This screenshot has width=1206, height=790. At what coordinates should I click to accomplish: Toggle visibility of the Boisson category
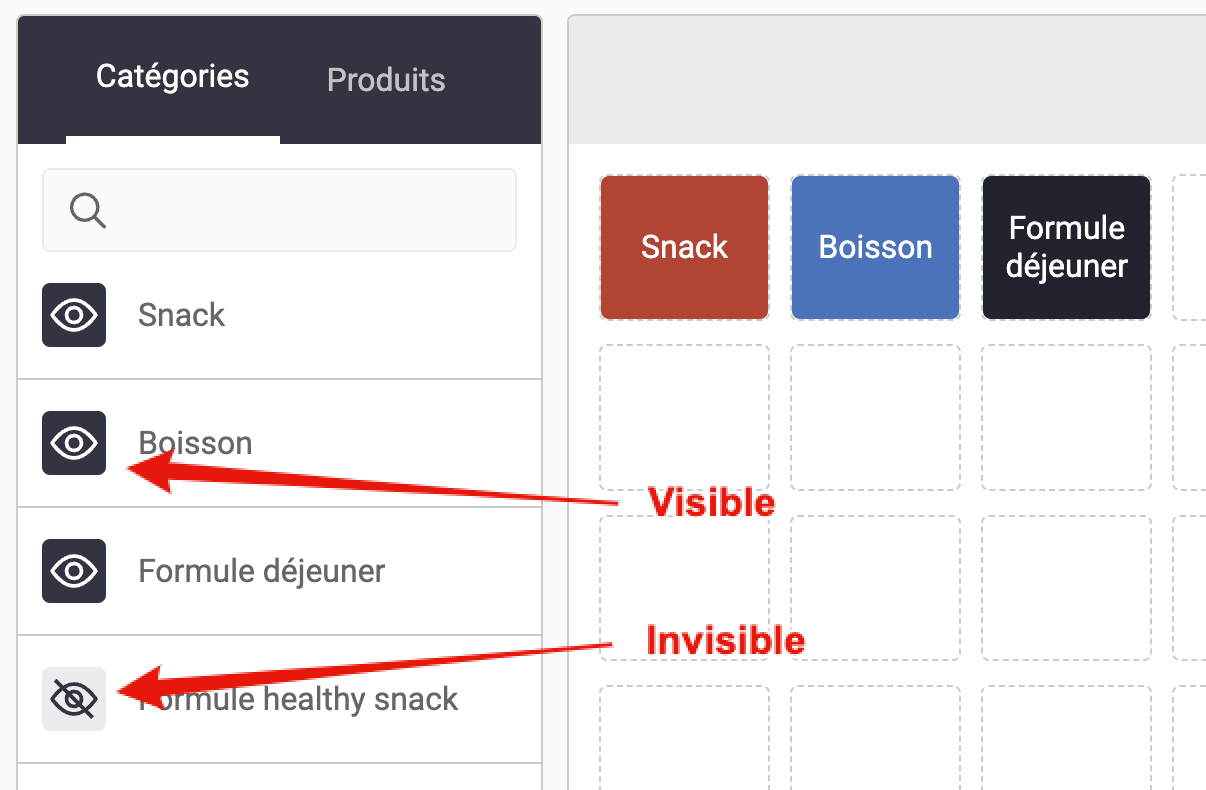(74, 443)
